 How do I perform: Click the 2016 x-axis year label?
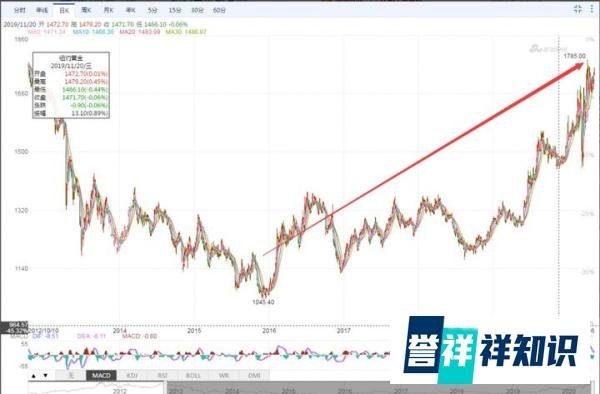[x=269, y=331]
